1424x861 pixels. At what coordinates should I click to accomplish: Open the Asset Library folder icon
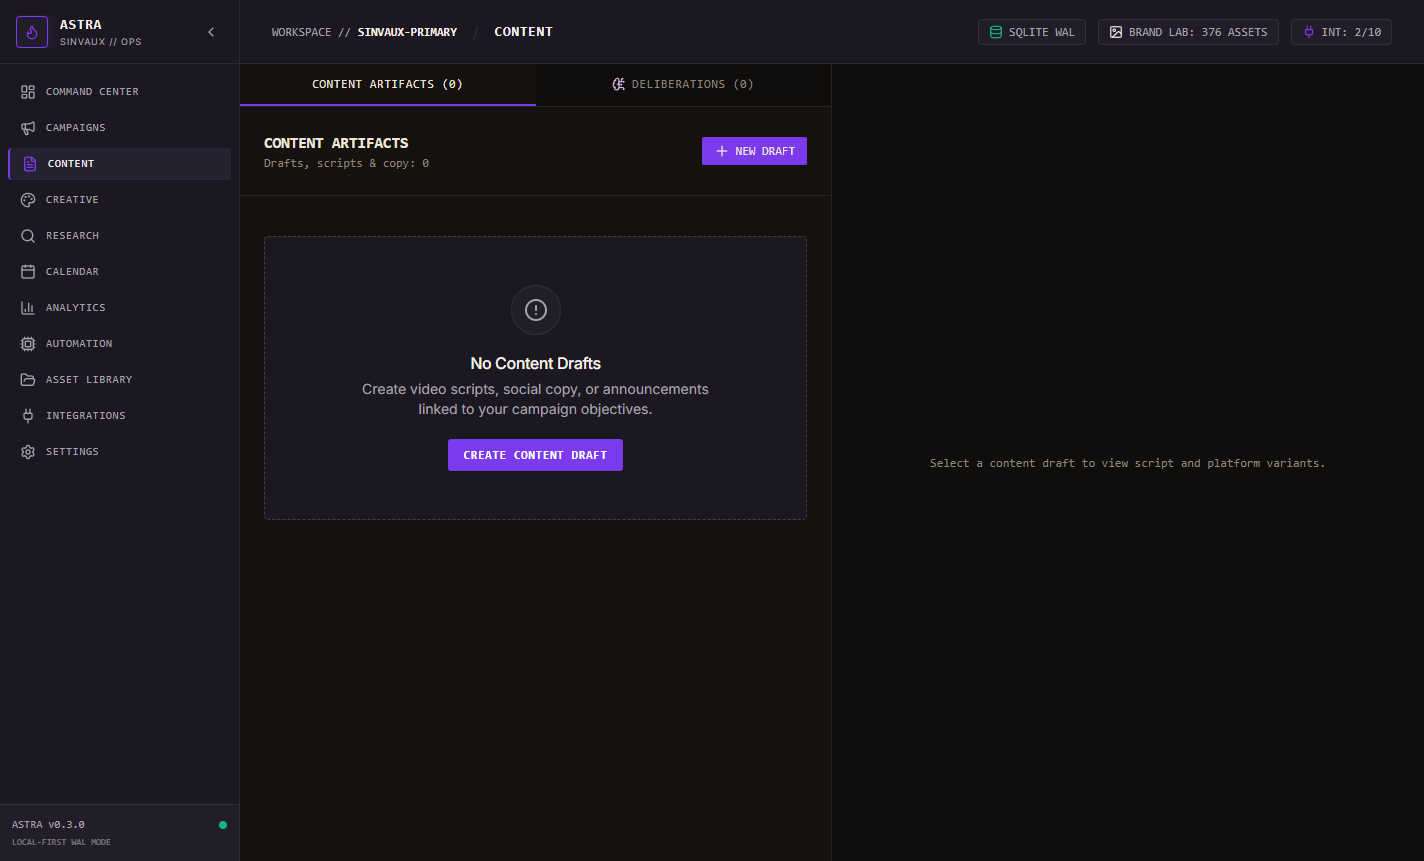[28, 380]
